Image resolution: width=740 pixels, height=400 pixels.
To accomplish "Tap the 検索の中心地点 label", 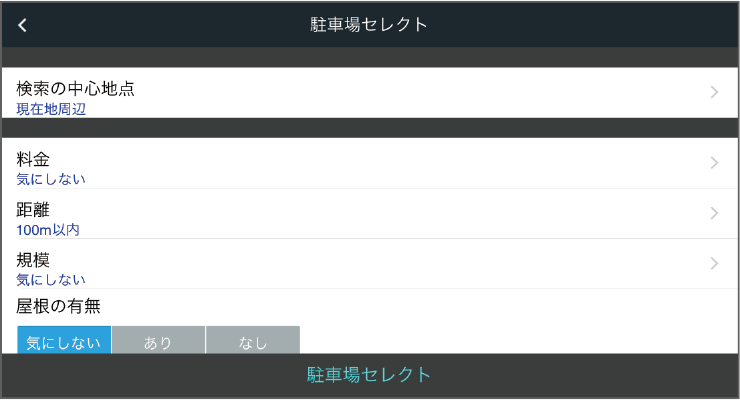I will (x=75, y=88).
